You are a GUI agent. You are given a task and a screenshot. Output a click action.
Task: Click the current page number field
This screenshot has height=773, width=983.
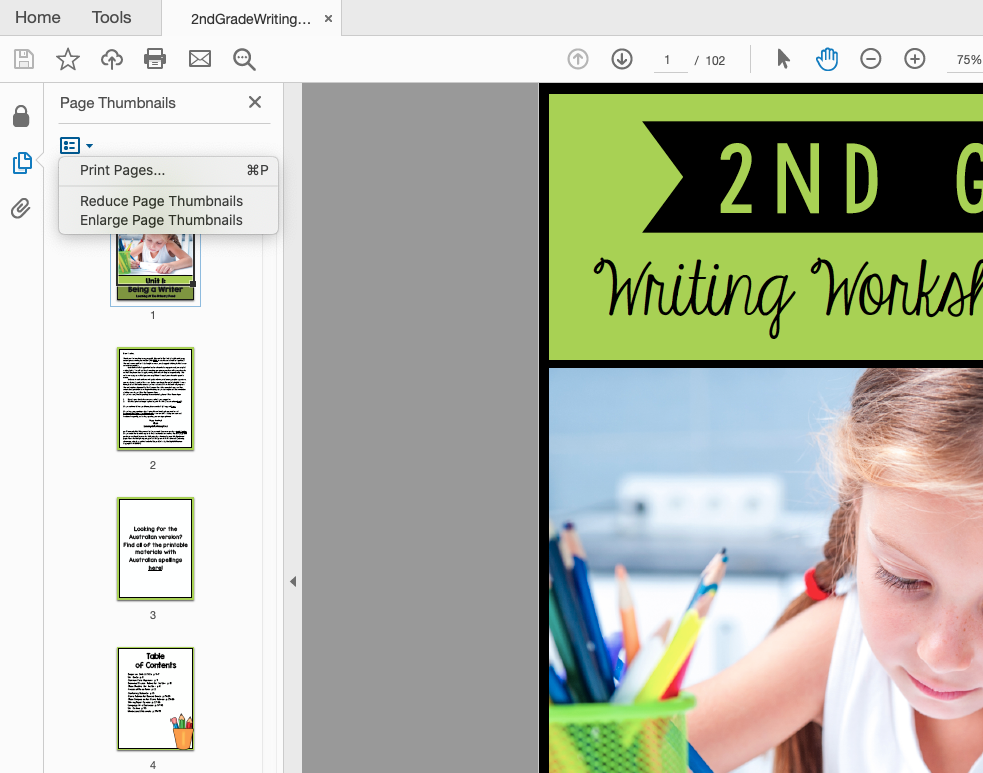[670, 60]
